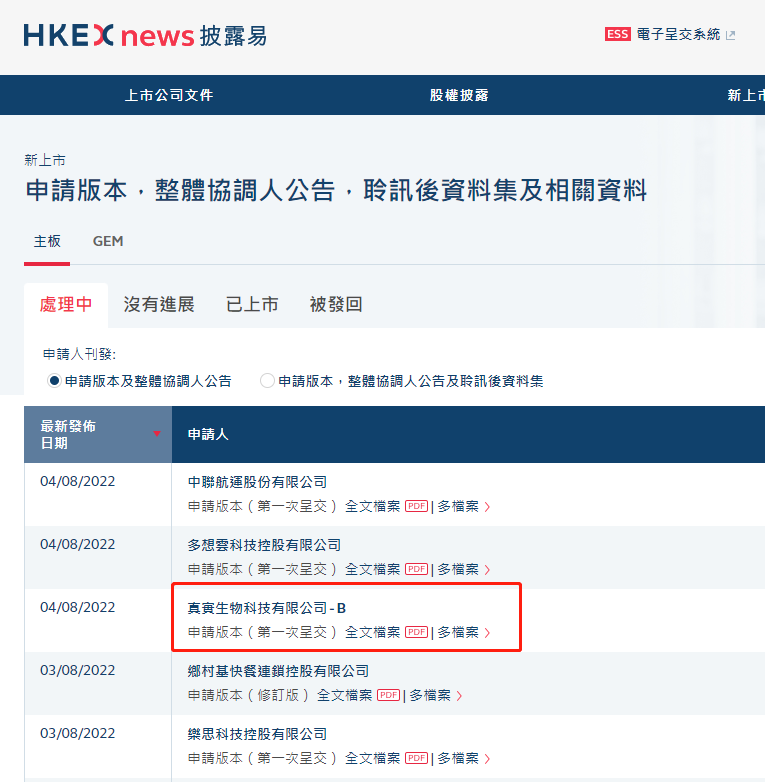Screen dimensions: 765x782
Task: Open 中聯航運股份有限公司 多檔案 link
Action: coord(458,506)
